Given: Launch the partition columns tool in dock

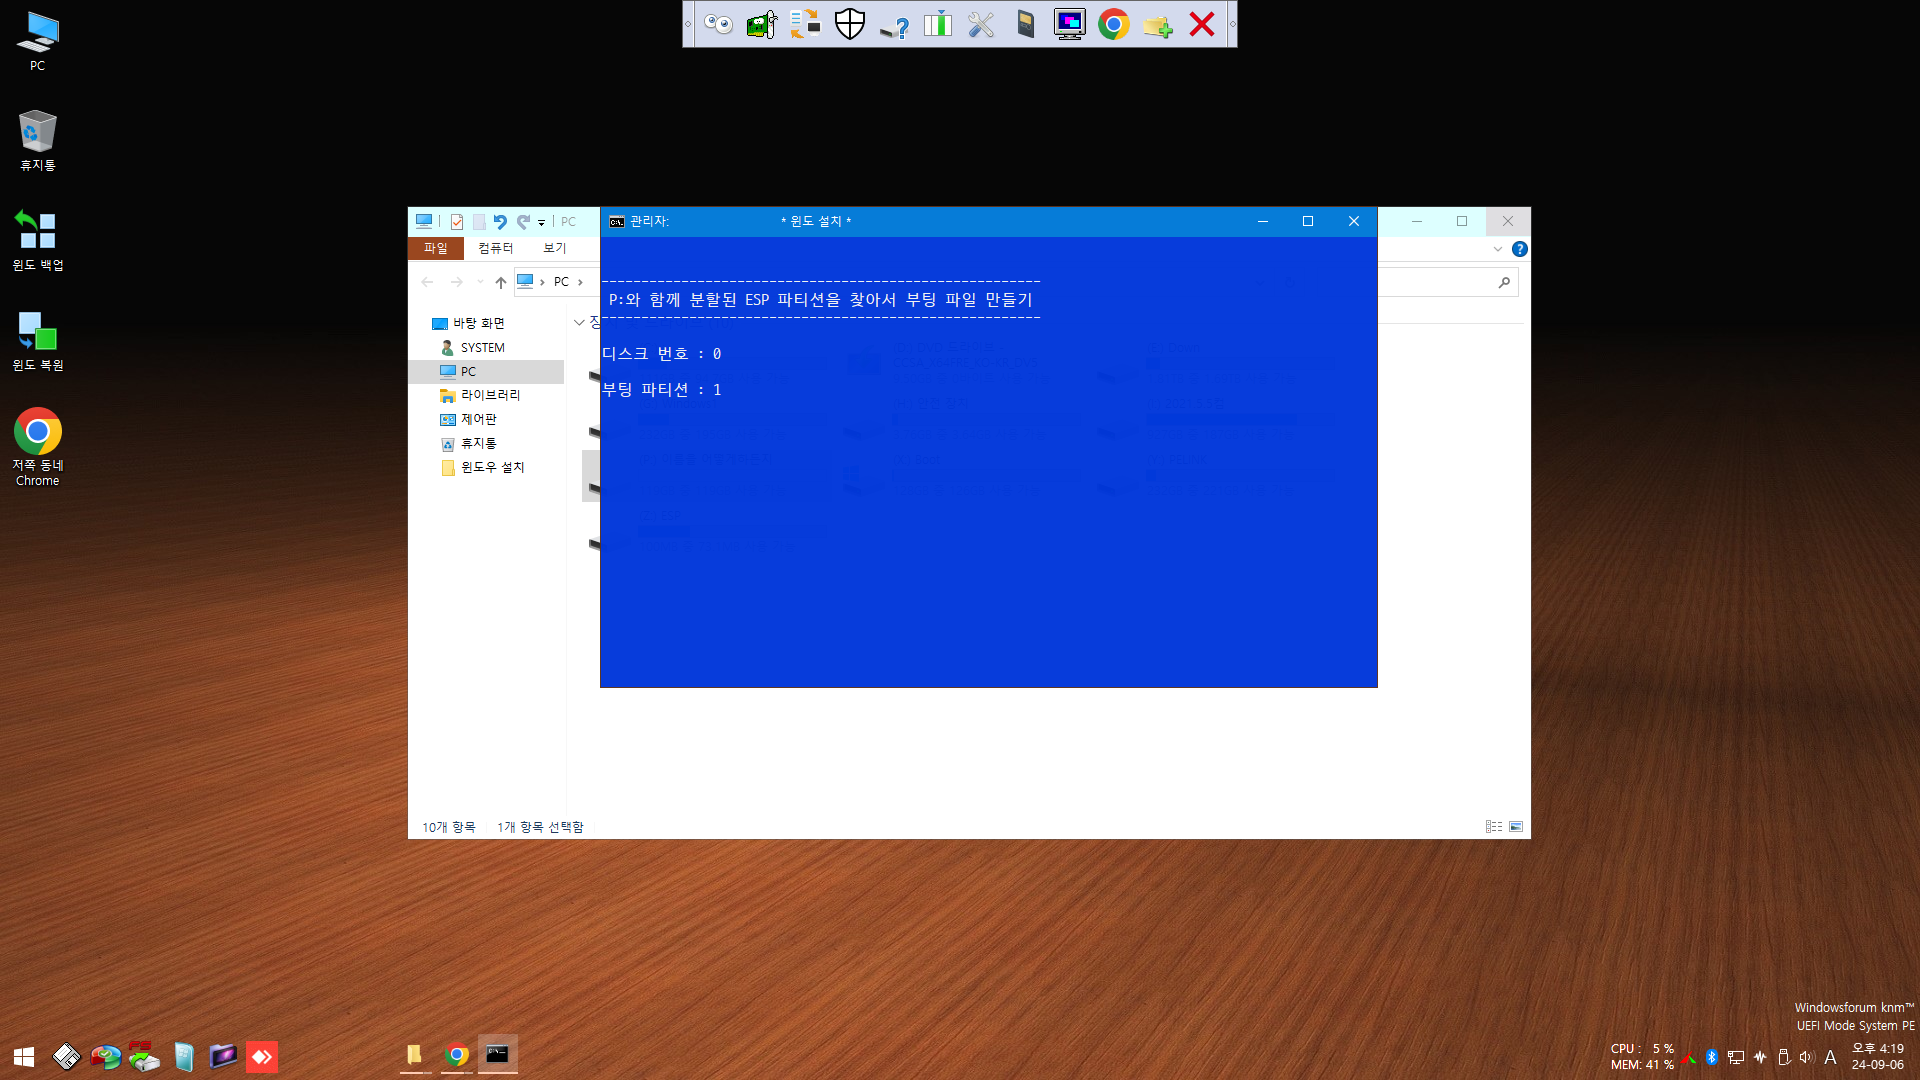Looking at the screenshot, I should tap(938, 24).
